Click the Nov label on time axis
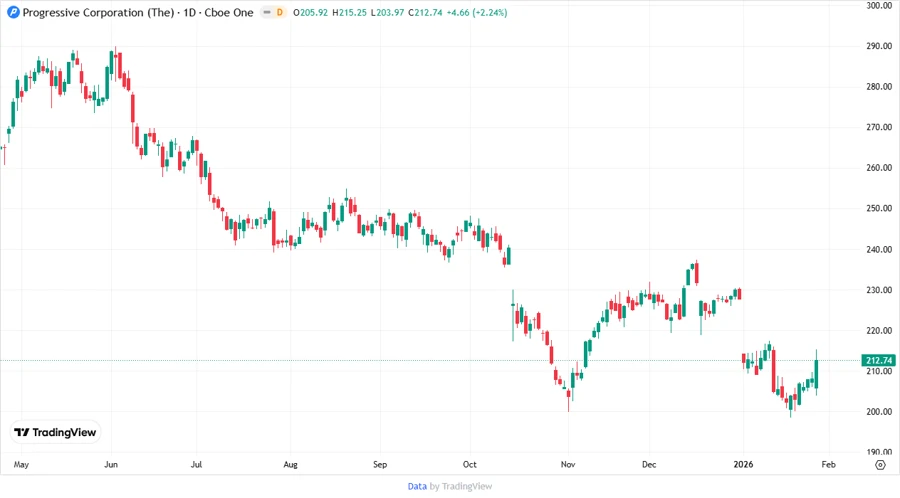900x498 pixels. (568, 464)
